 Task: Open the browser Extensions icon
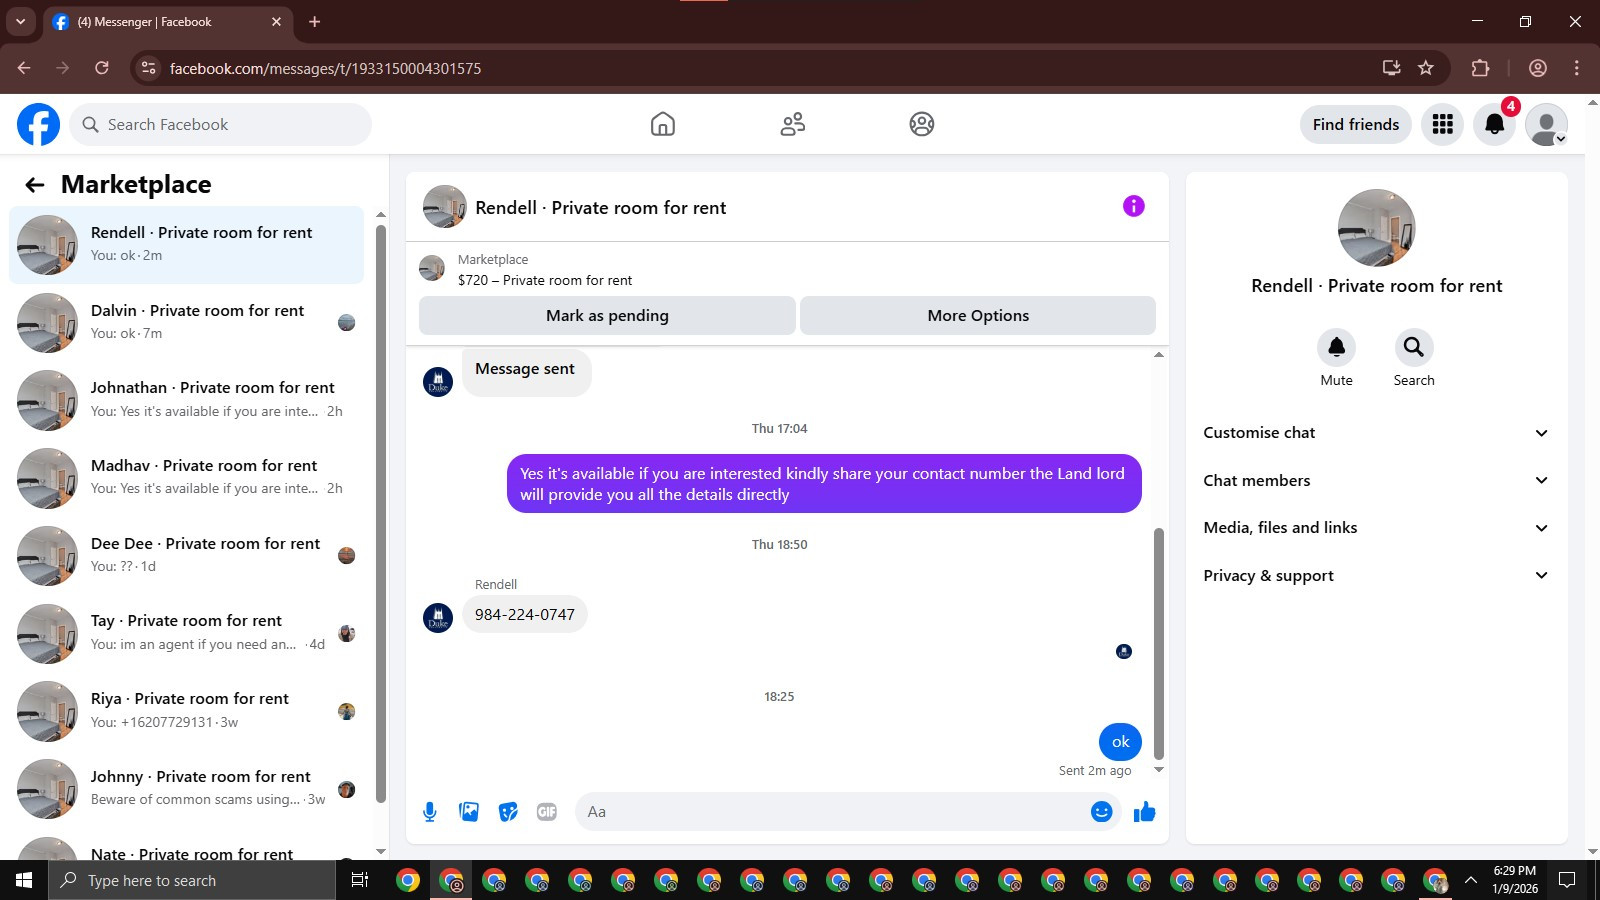click(x=1480, y=68)
